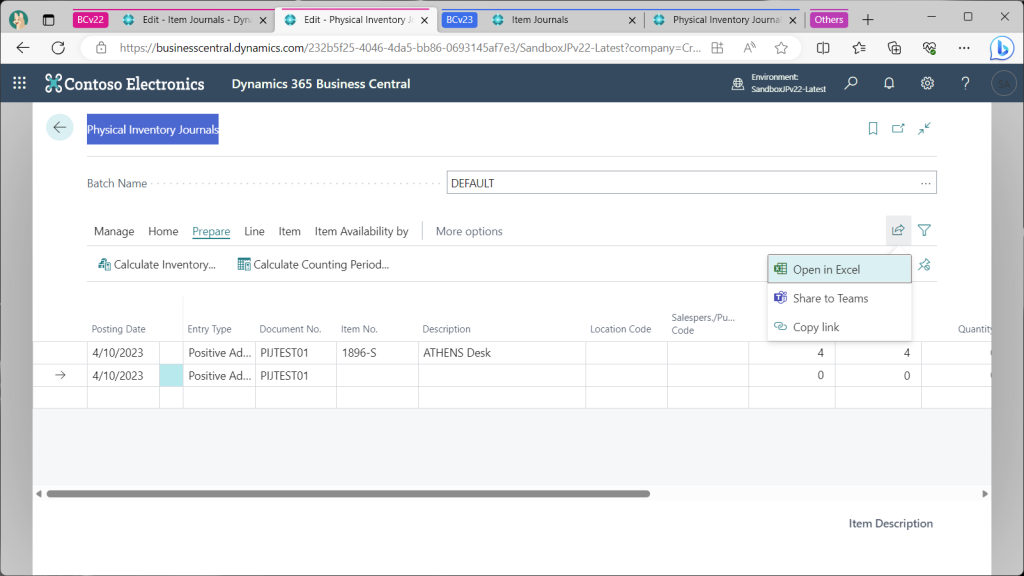The height and width of the screenshot is (576, 1024).
Task: Expand More options in the action bar
Action: pos(469,231)
